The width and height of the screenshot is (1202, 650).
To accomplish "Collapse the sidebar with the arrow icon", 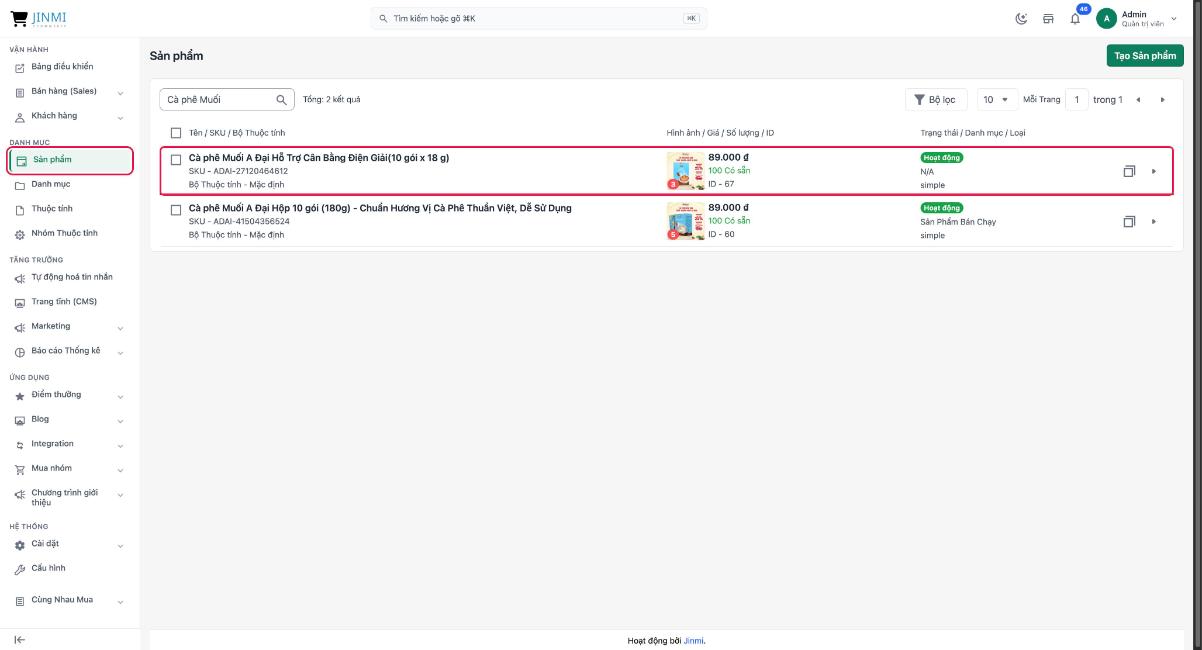I will click(x=19, y=640).
